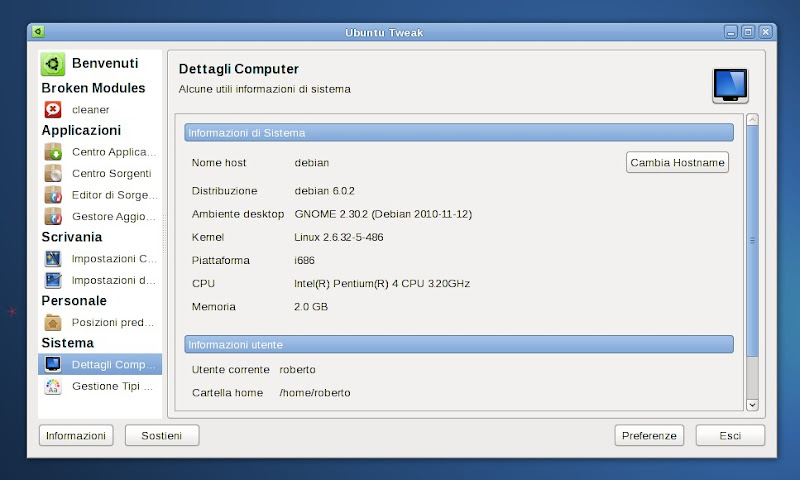Image resolution: width=800 pixels, height=480 pixels.
Task: Click the Informazioni di Sistema section header
Action: point(459,133)
